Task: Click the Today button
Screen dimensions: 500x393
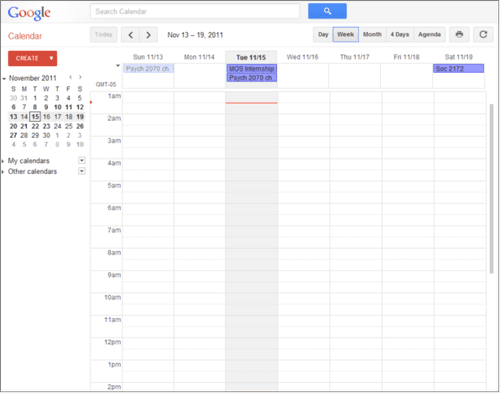Action: [103, 35]
